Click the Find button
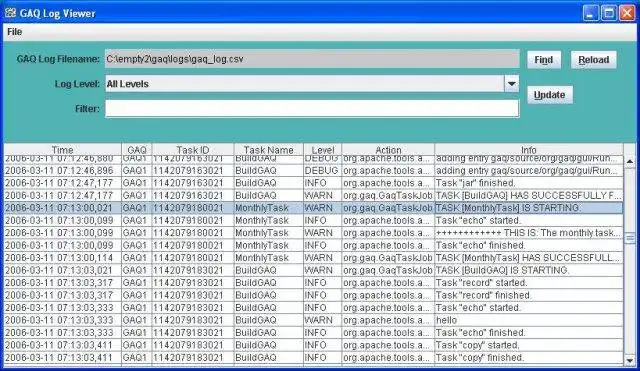Viewport: 640px width, 371px height. coord(544,60)
